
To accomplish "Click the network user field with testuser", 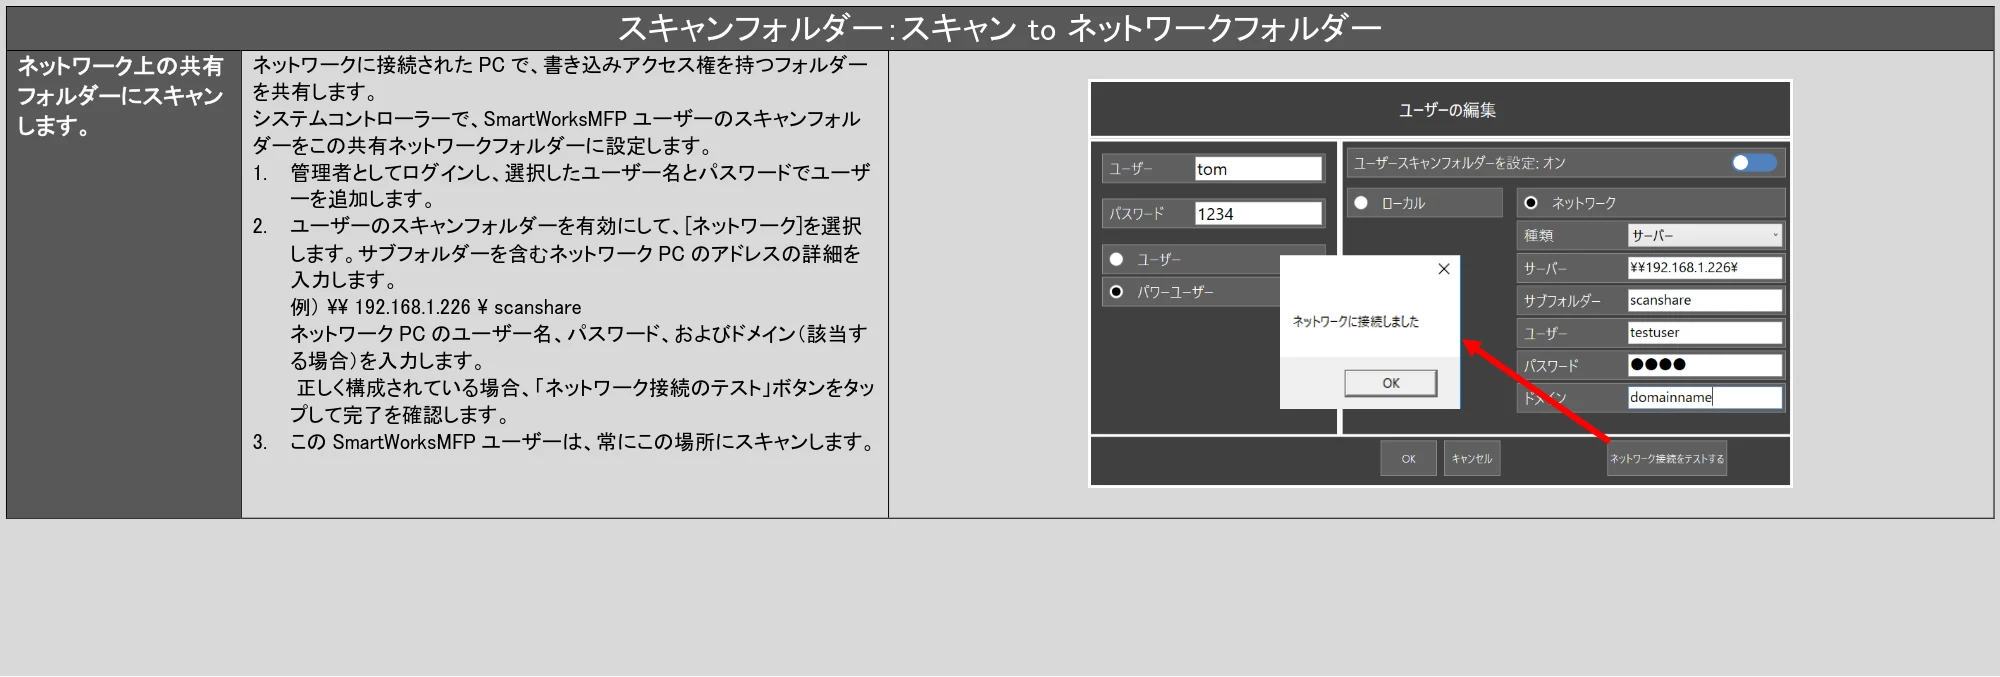I will tap(1705, 333).
